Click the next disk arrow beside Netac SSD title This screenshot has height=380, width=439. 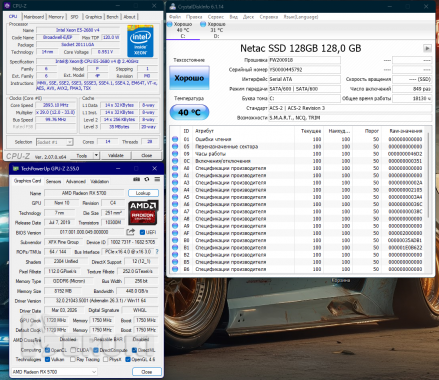(427, 48)
